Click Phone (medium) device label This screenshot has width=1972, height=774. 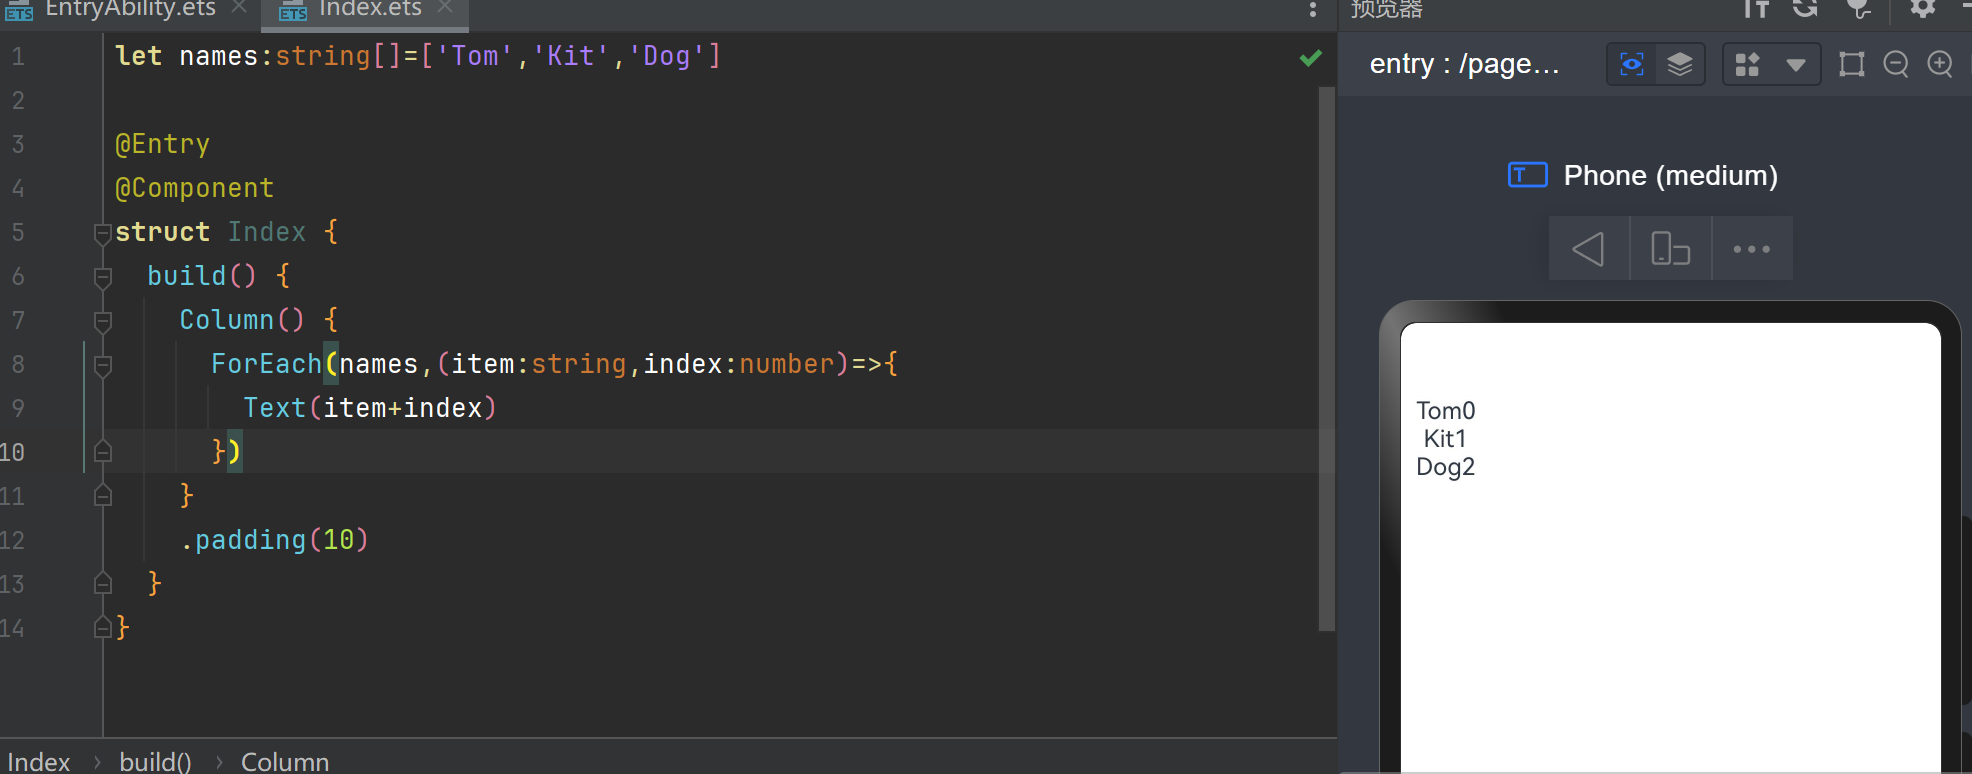1670,176
